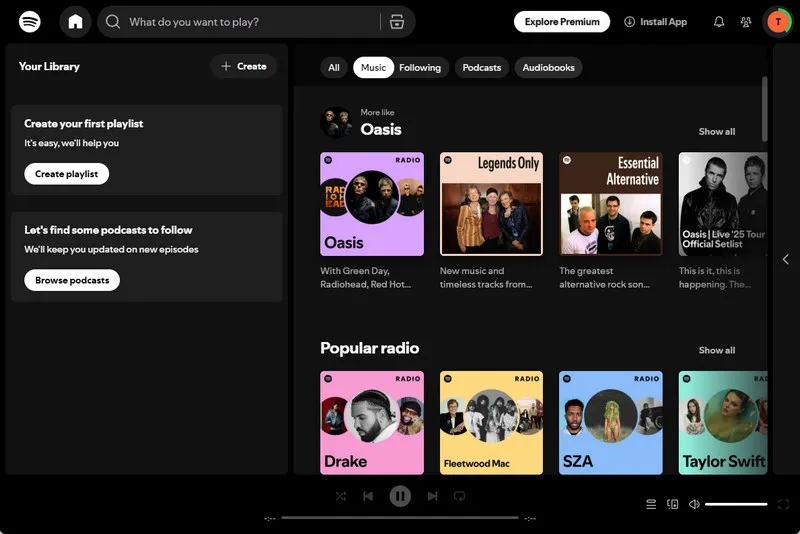
Task: Click Create playlist button
Action: pyautogui.click(x=66, y=174)
